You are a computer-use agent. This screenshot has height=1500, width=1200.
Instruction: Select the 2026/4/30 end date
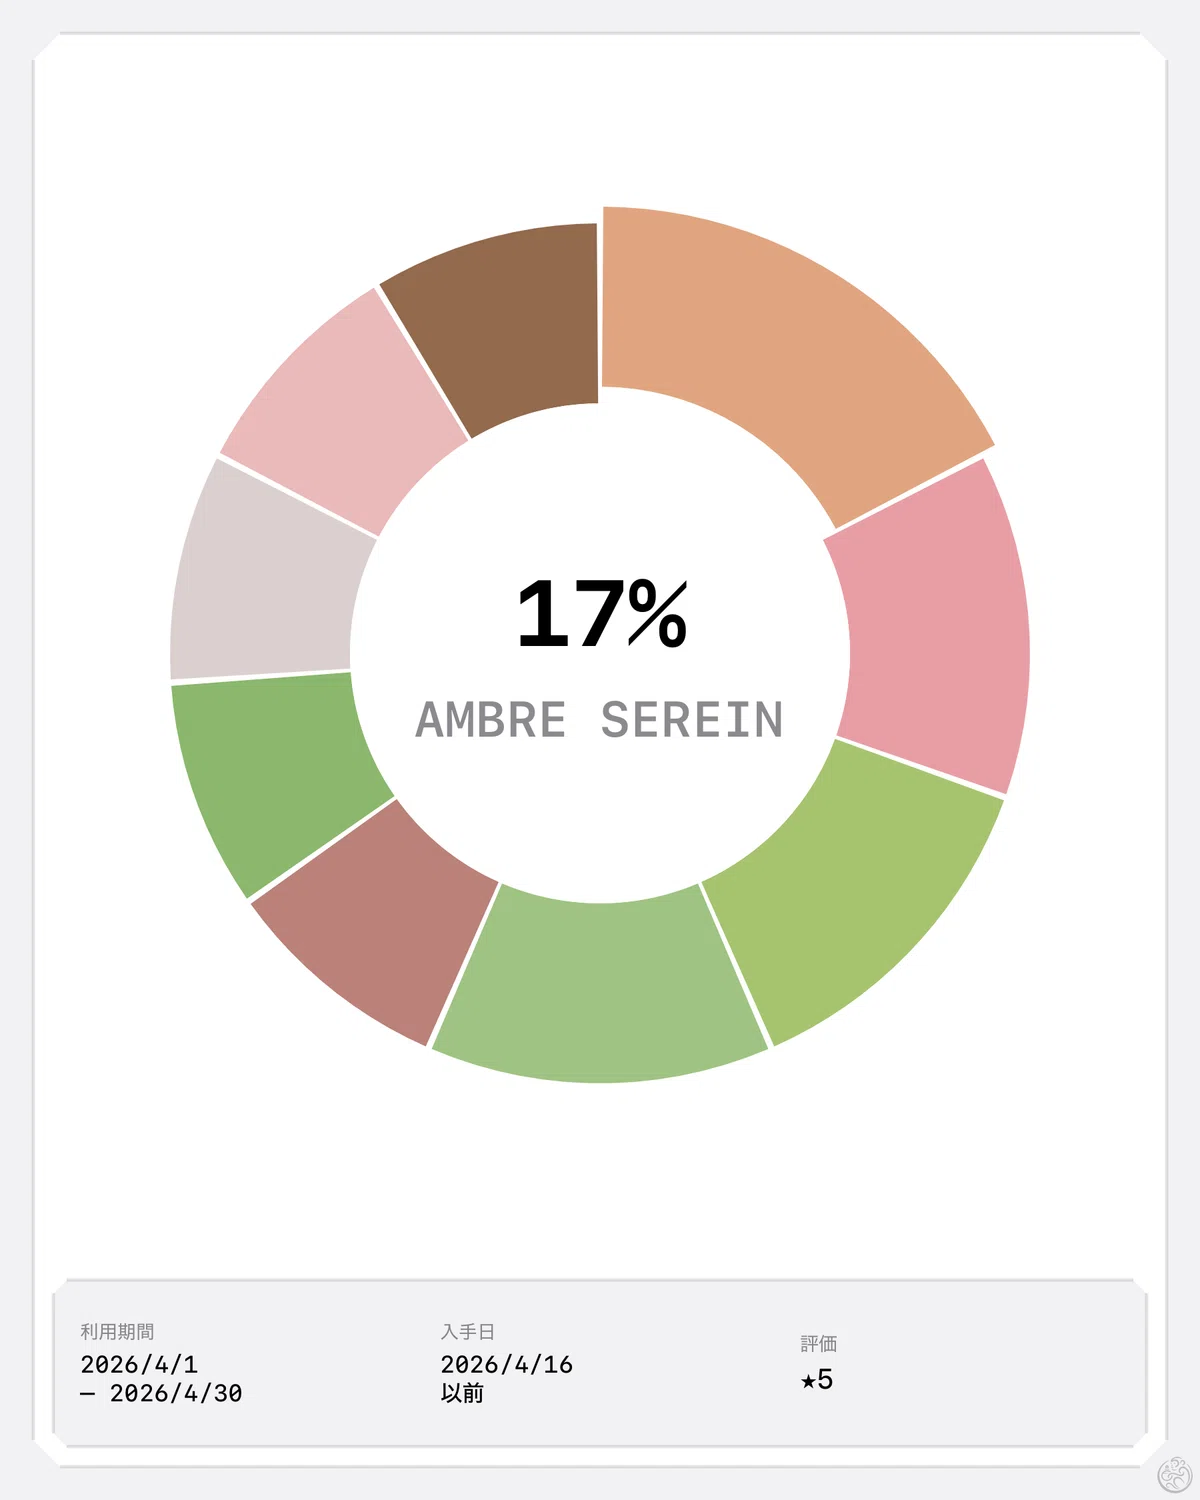176,1393
